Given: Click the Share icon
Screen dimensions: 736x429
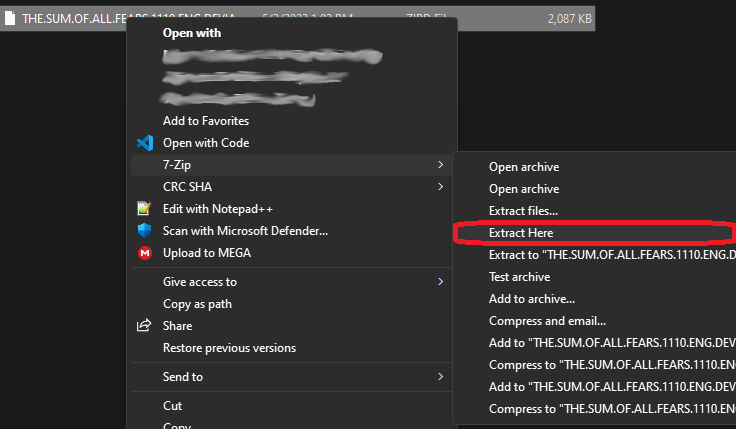Looking at the screenshot, I should click(144, 326).
